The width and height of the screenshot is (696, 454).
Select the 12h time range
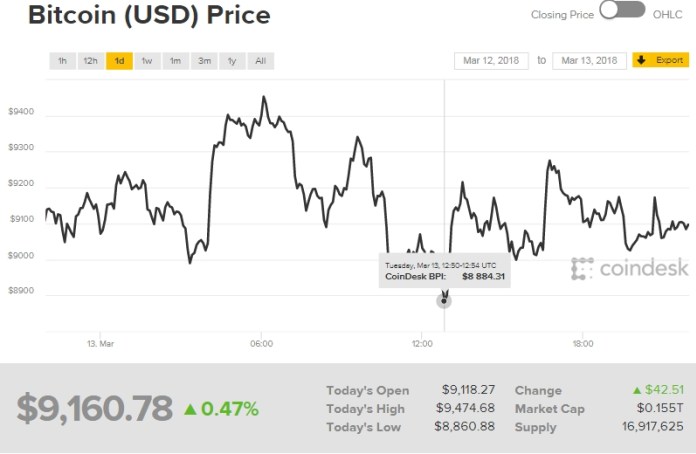[x=90, y=61]
